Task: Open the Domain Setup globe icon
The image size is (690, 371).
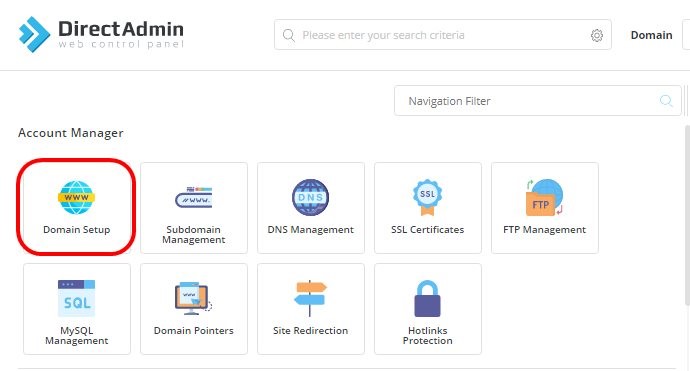Action: click(76, 197)
